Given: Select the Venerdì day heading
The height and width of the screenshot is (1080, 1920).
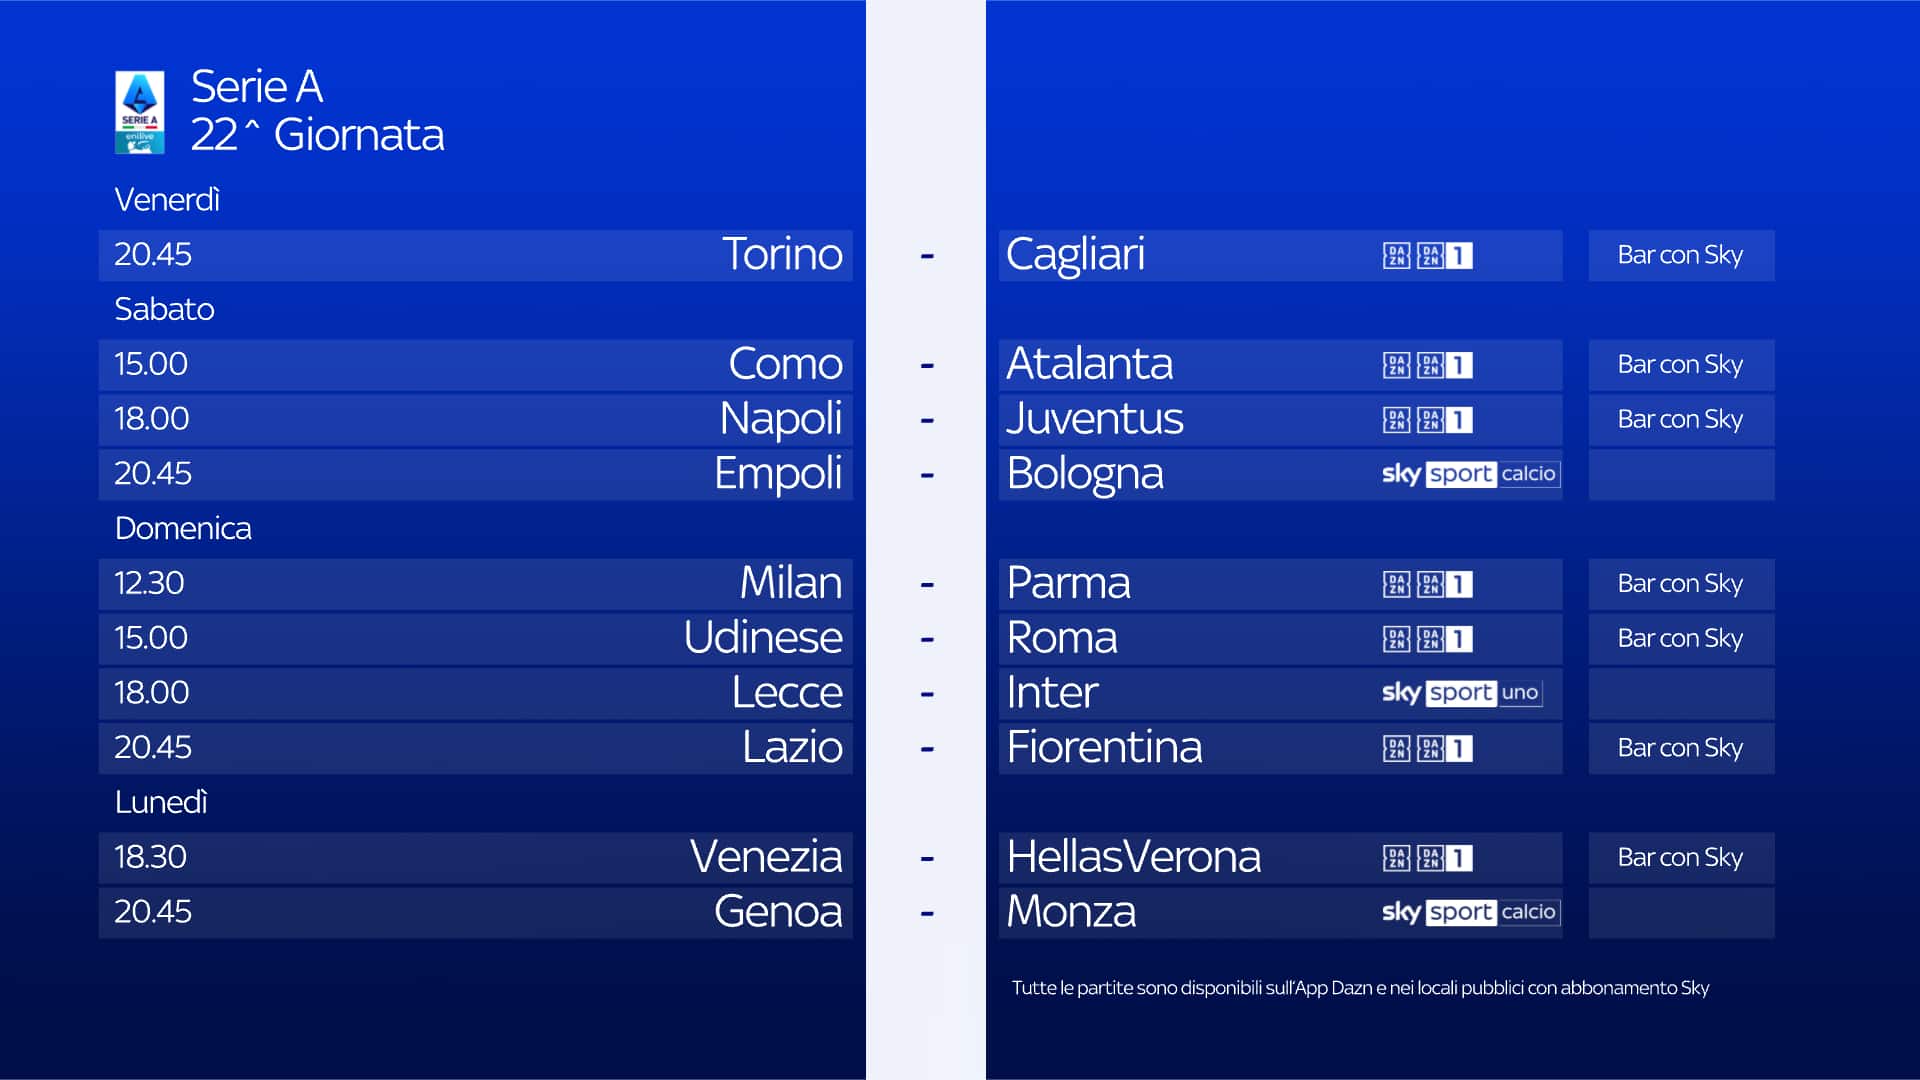Looking at the screenshot, I should 167,200.
